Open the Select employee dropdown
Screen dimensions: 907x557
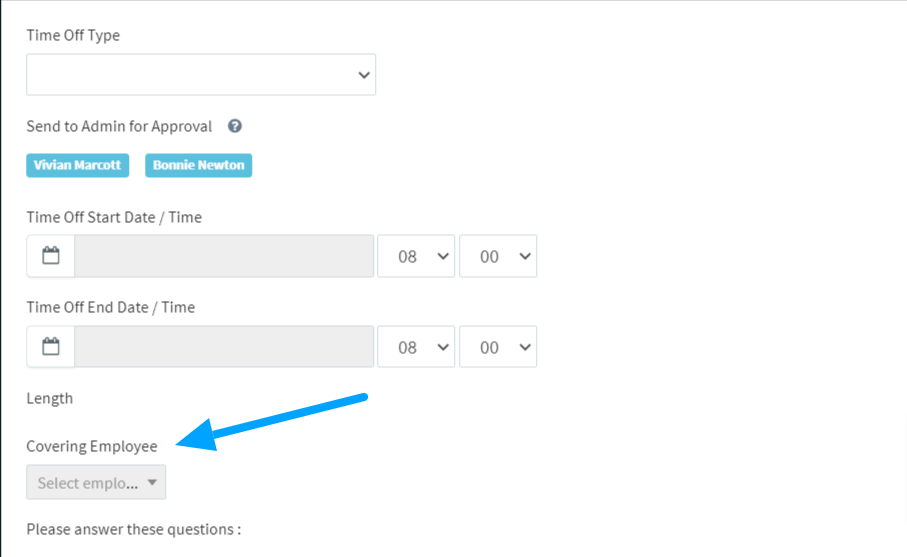(x=96, y=482)
